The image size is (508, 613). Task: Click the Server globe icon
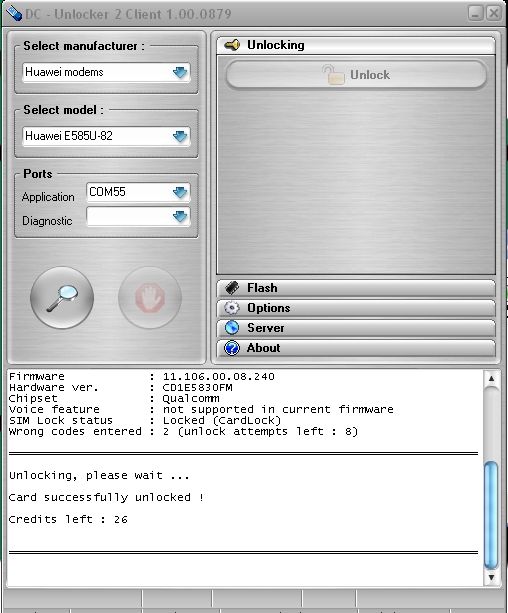pyautogui.click(x=232, y=328)
